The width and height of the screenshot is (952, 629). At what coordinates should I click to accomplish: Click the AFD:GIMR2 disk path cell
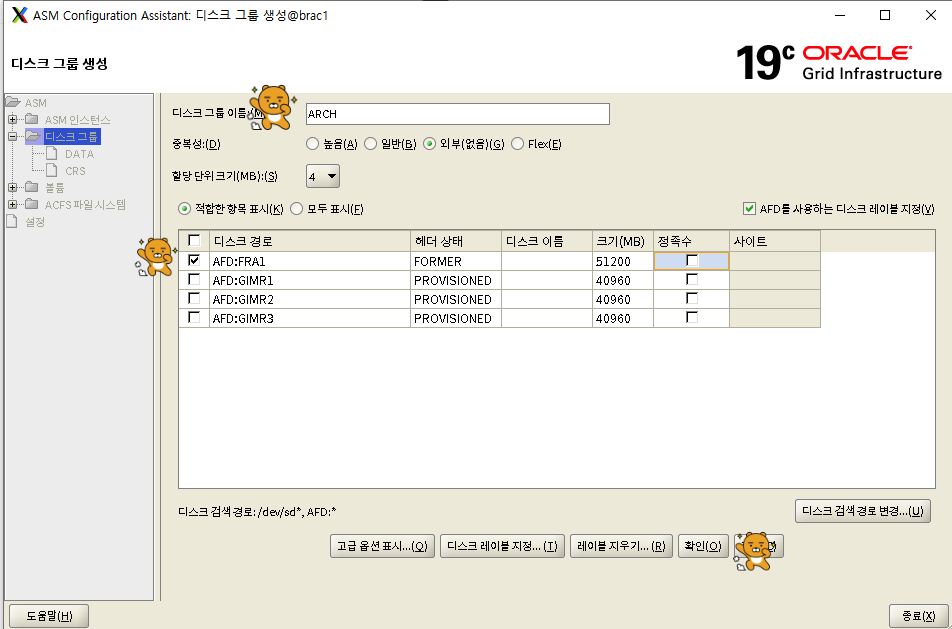(x=310, y=299)
